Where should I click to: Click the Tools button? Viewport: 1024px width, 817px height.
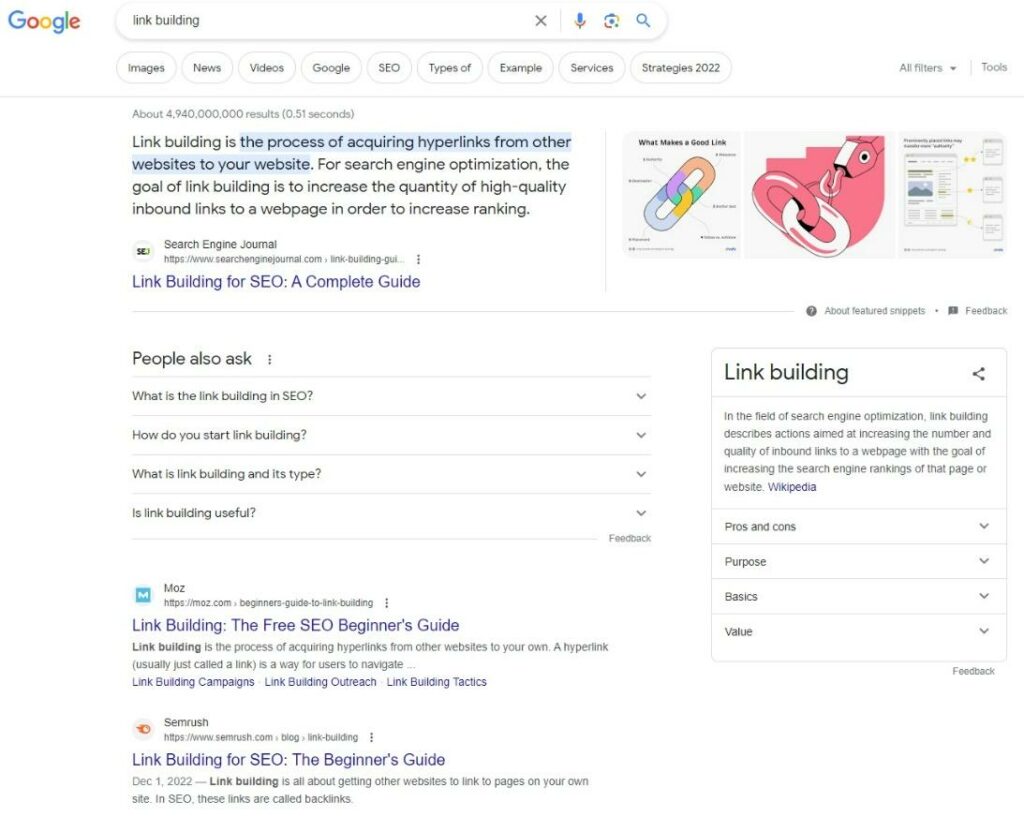pyautogui.click(x=994, y=67)
